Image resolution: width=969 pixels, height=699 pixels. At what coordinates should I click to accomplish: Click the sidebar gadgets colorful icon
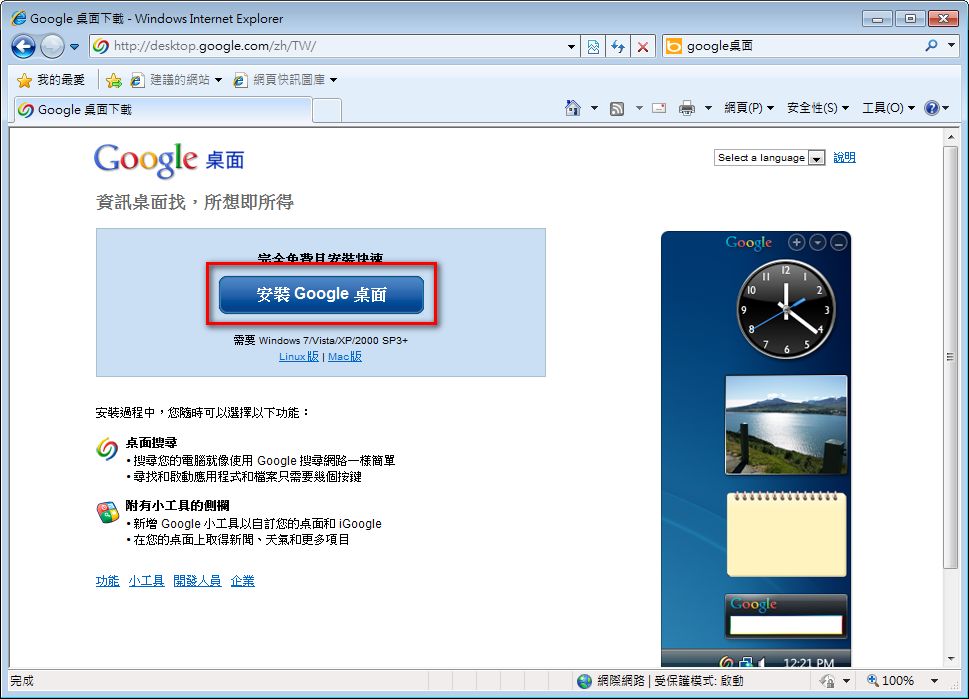coord(108,513)
